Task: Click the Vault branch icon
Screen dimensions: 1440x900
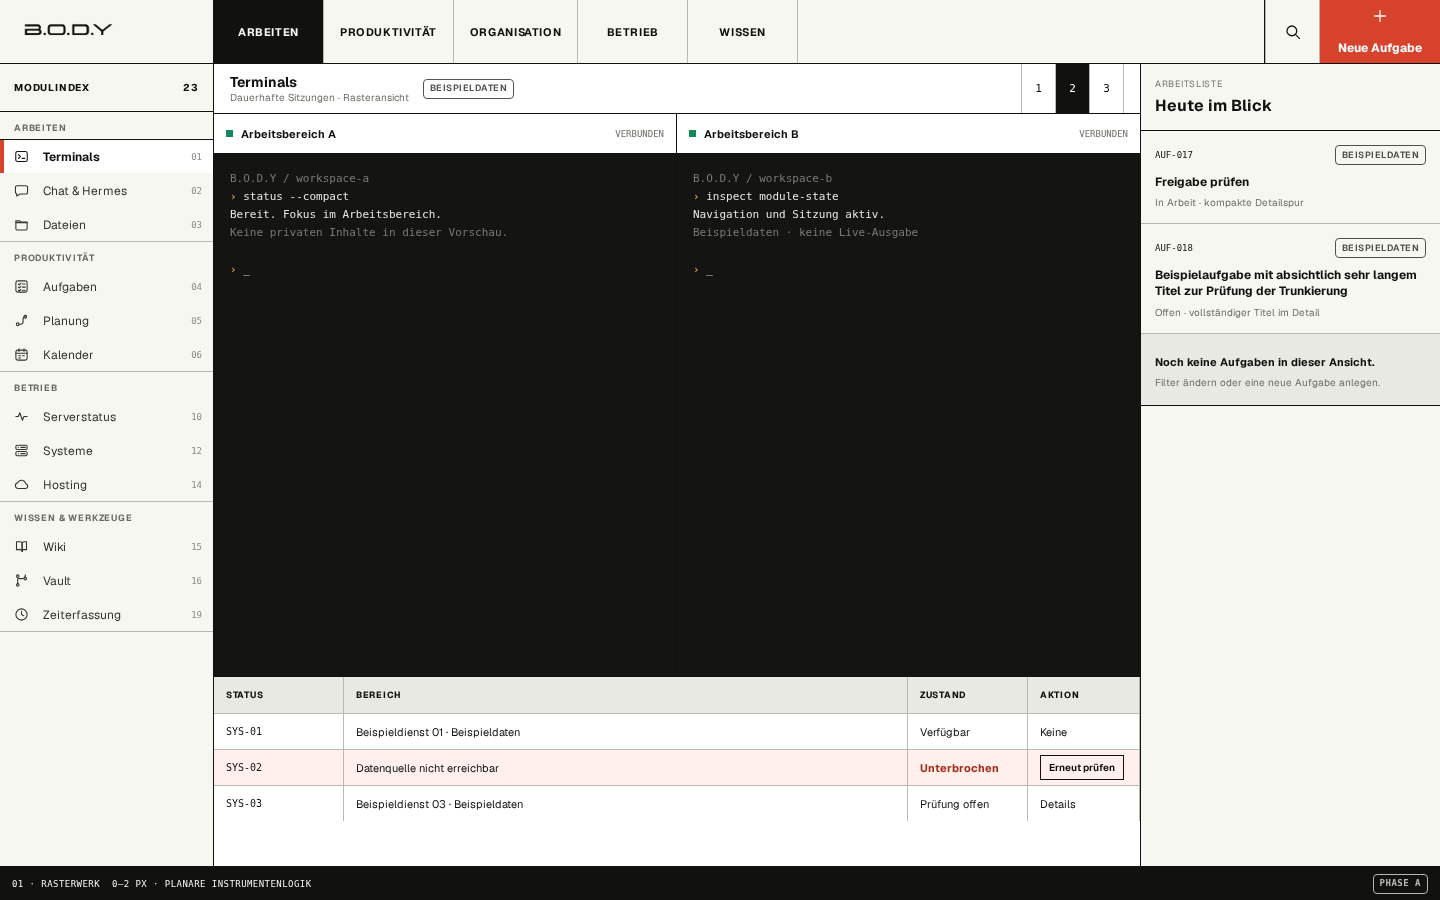Action: (x=21, y=581)
